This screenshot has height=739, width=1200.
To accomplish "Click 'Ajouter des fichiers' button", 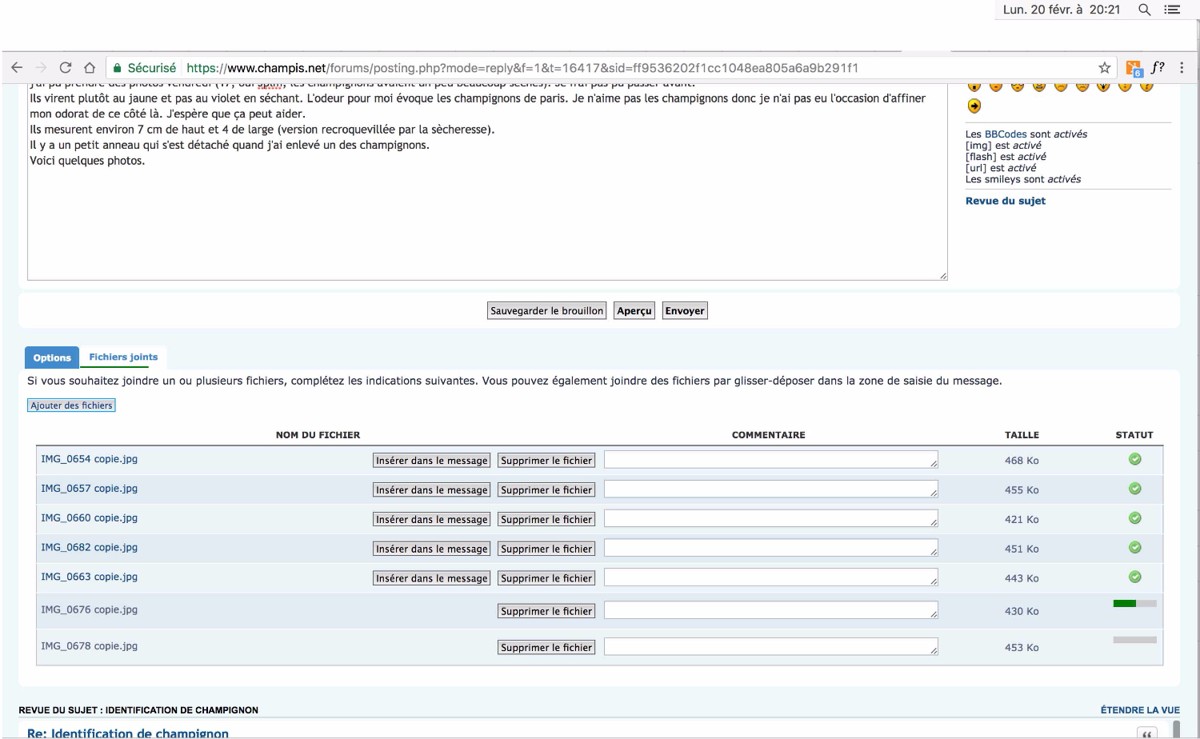I will pos(71,405).
